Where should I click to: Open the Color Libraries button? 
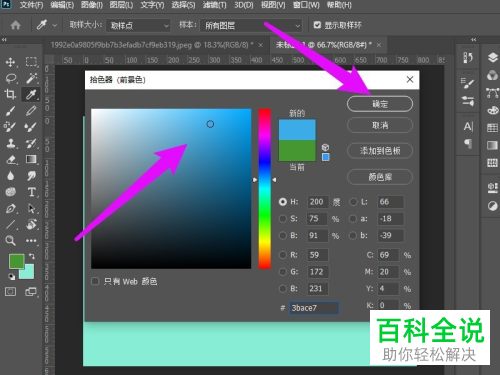[380, 177]
